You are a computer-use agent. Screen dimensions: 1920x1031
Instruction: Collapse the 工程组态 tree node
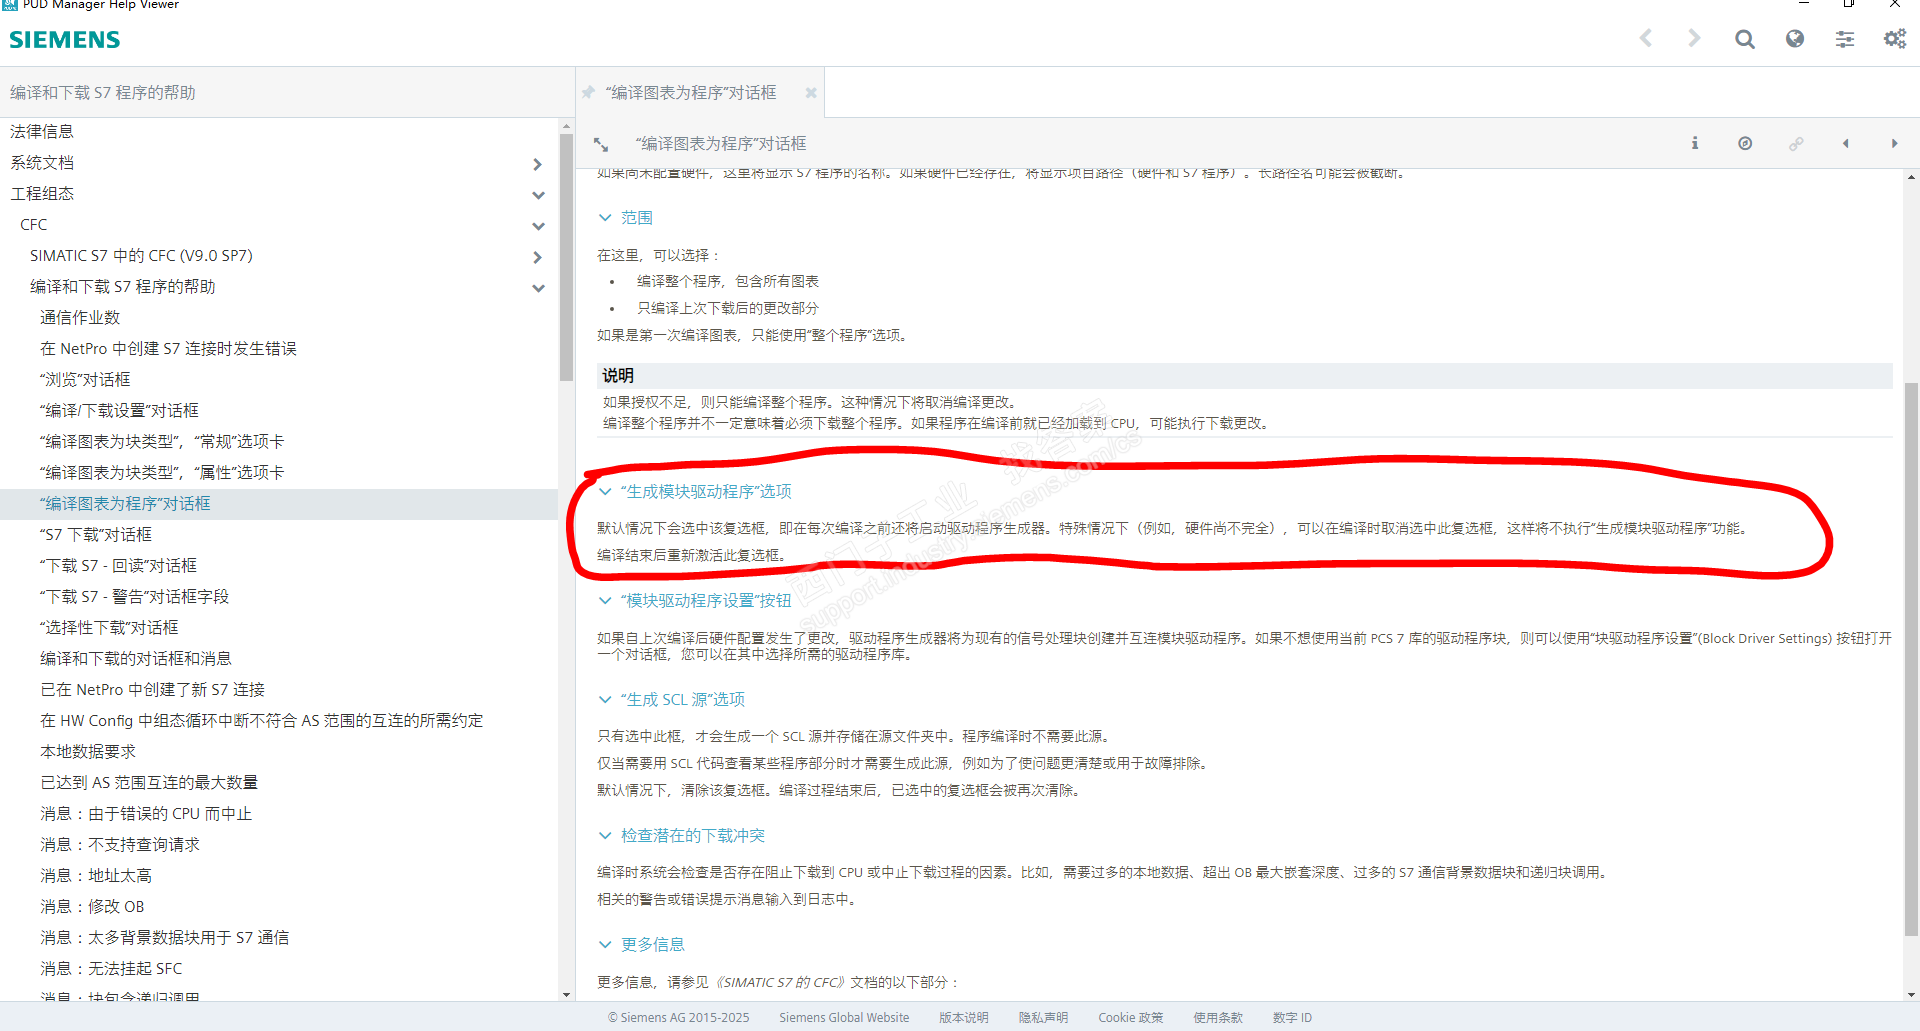538,195
